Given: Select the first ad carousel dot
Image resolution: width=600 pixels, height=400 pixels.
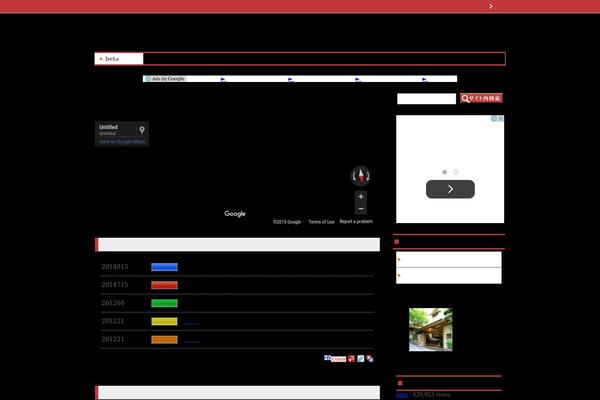Looking at the screenshot, I should click(x=444, y=172).
